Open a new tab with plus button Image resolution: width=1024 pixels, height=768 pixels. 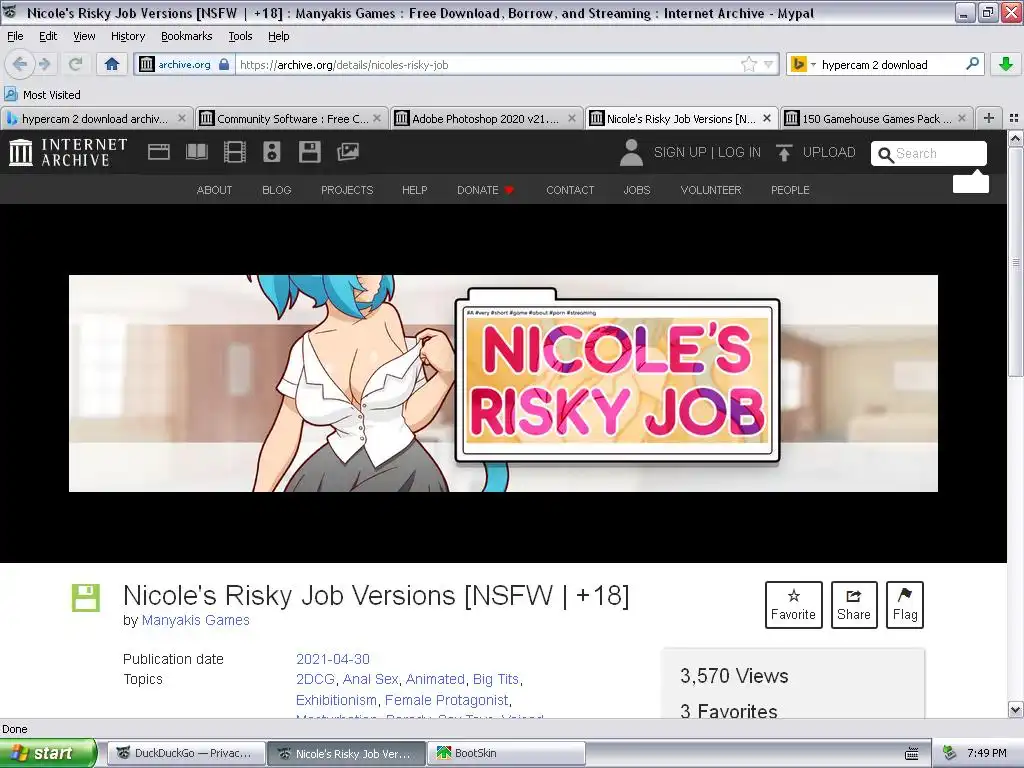point(989,118)
